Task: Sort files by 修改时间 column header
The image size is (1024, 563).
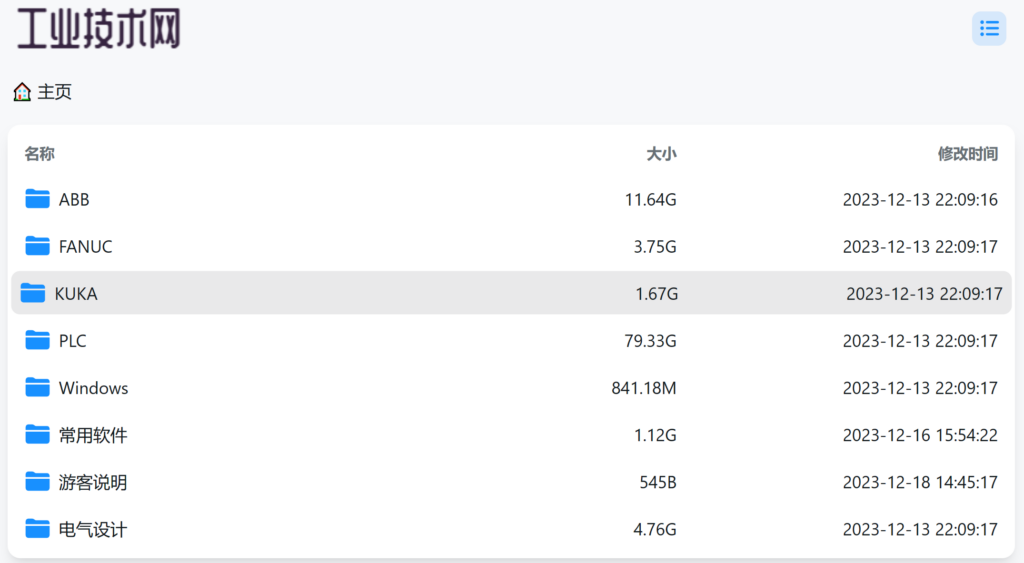Action: pyautogui.click(x=968, y=154)
